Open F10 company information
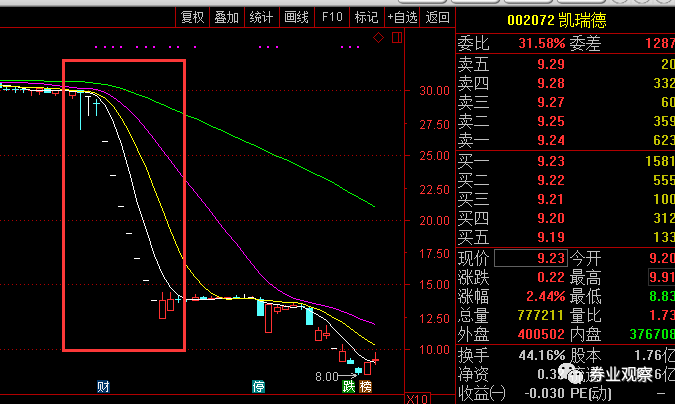Image resolution: width=675 pixels, height=404 pixels. click(332, 17)
